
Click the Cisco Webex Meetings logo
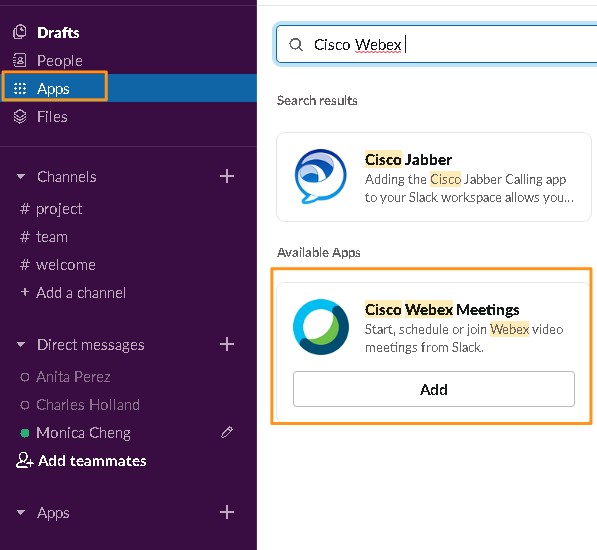tap(321, 327)
